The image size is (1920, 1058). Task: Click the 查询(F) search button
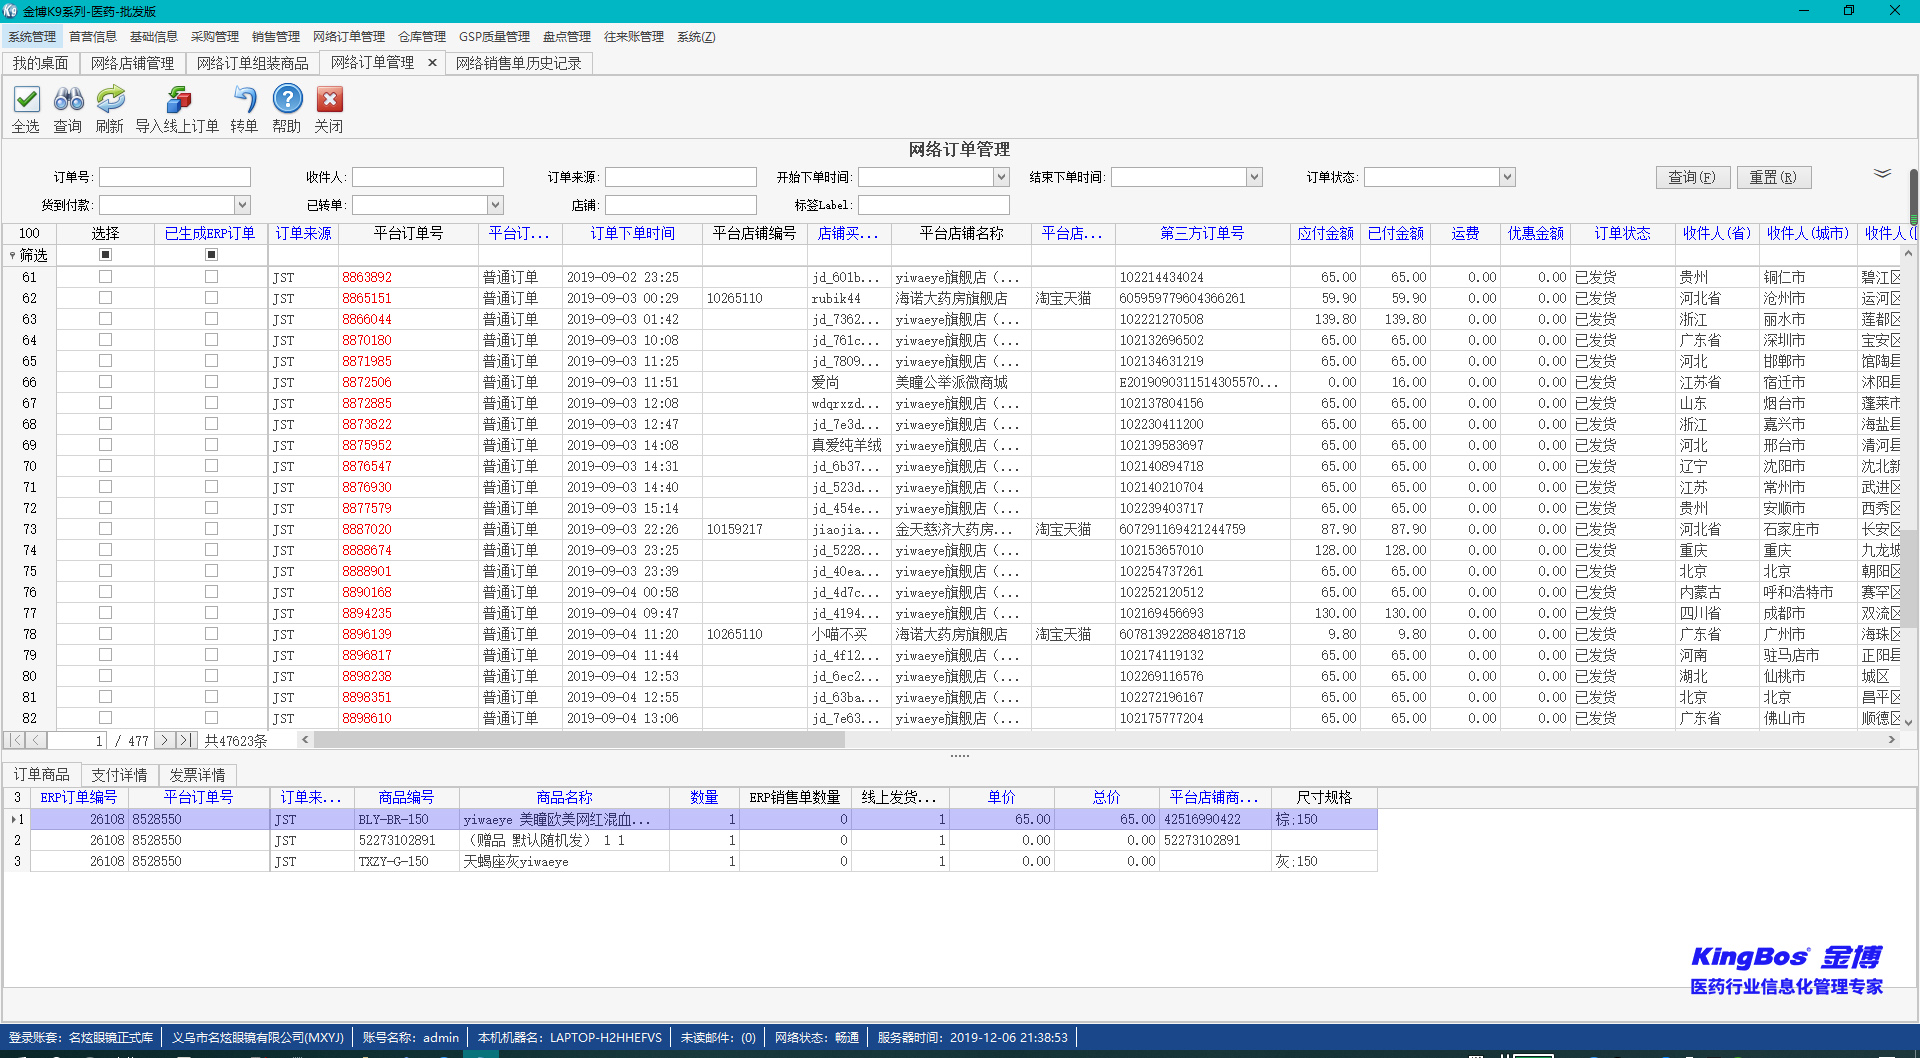click(x=1691, y=177)
